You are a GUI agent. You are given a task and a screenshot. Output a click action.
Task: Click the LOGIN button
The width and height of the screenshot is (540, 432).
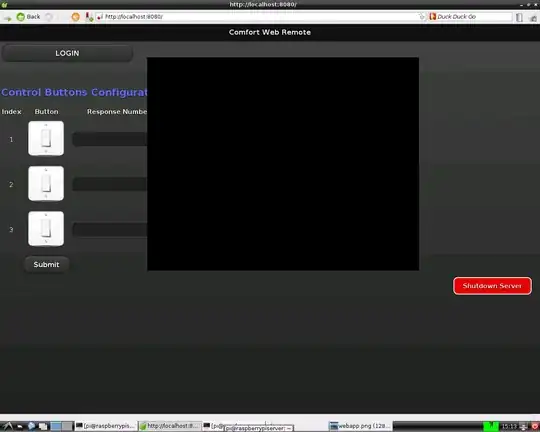[67, 53]
